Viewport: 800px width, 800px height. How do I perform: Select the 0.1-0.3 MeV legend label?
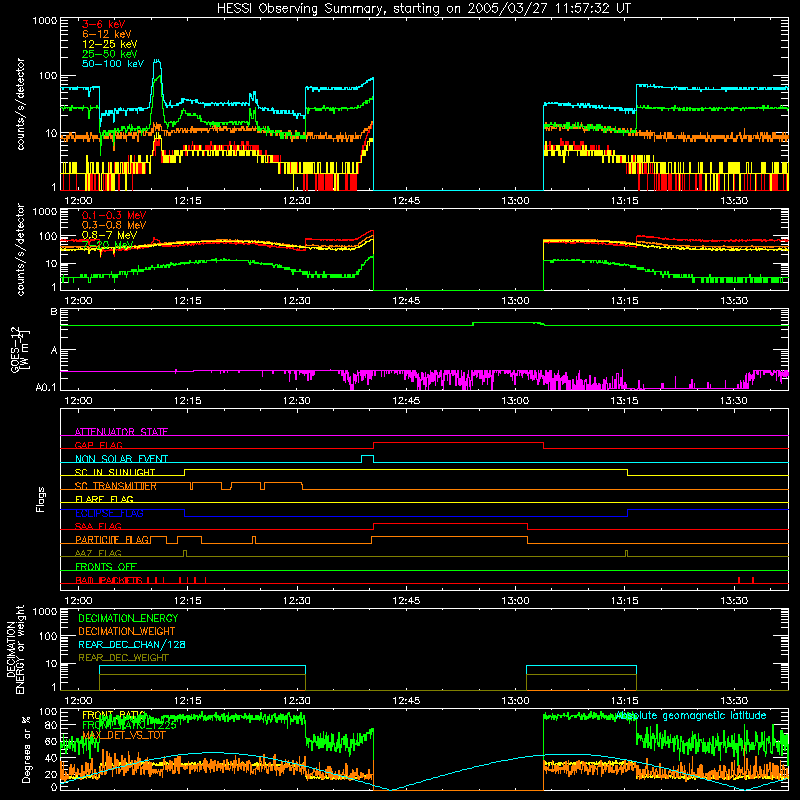(114, 215)
